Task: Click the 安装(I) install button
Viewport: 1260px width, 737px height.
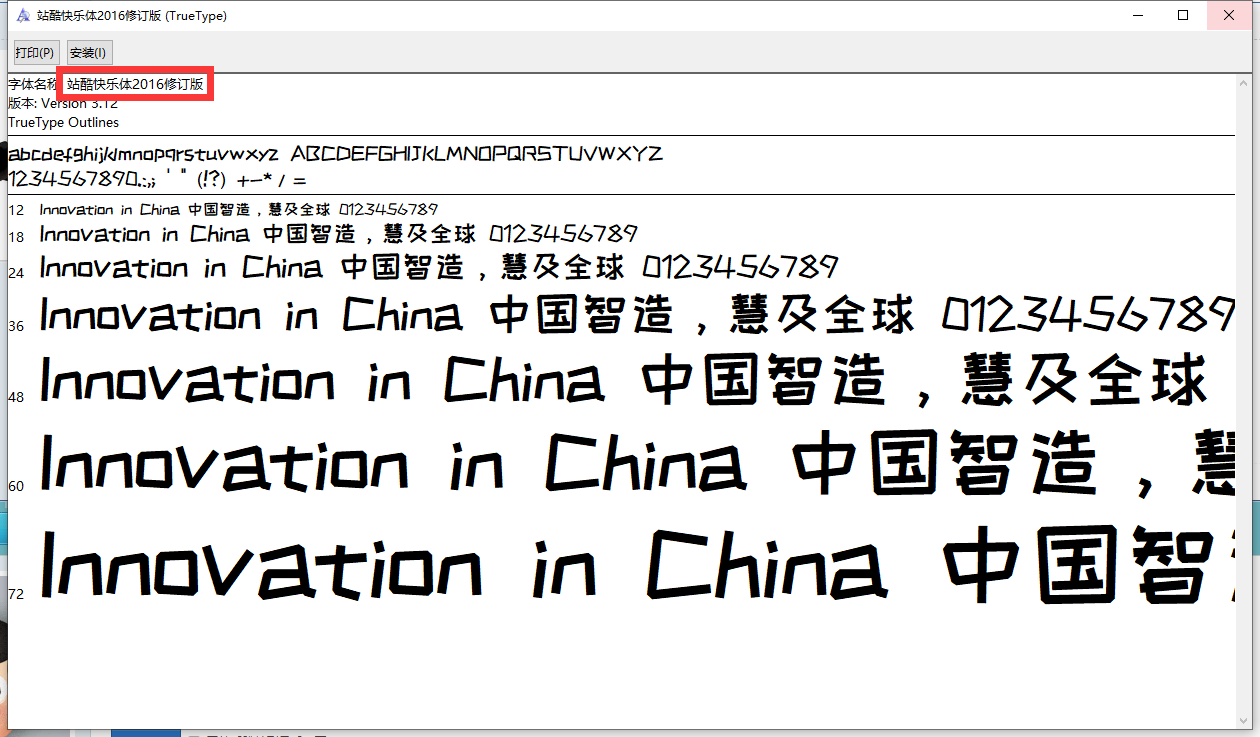Action: [x=88, y=52]
